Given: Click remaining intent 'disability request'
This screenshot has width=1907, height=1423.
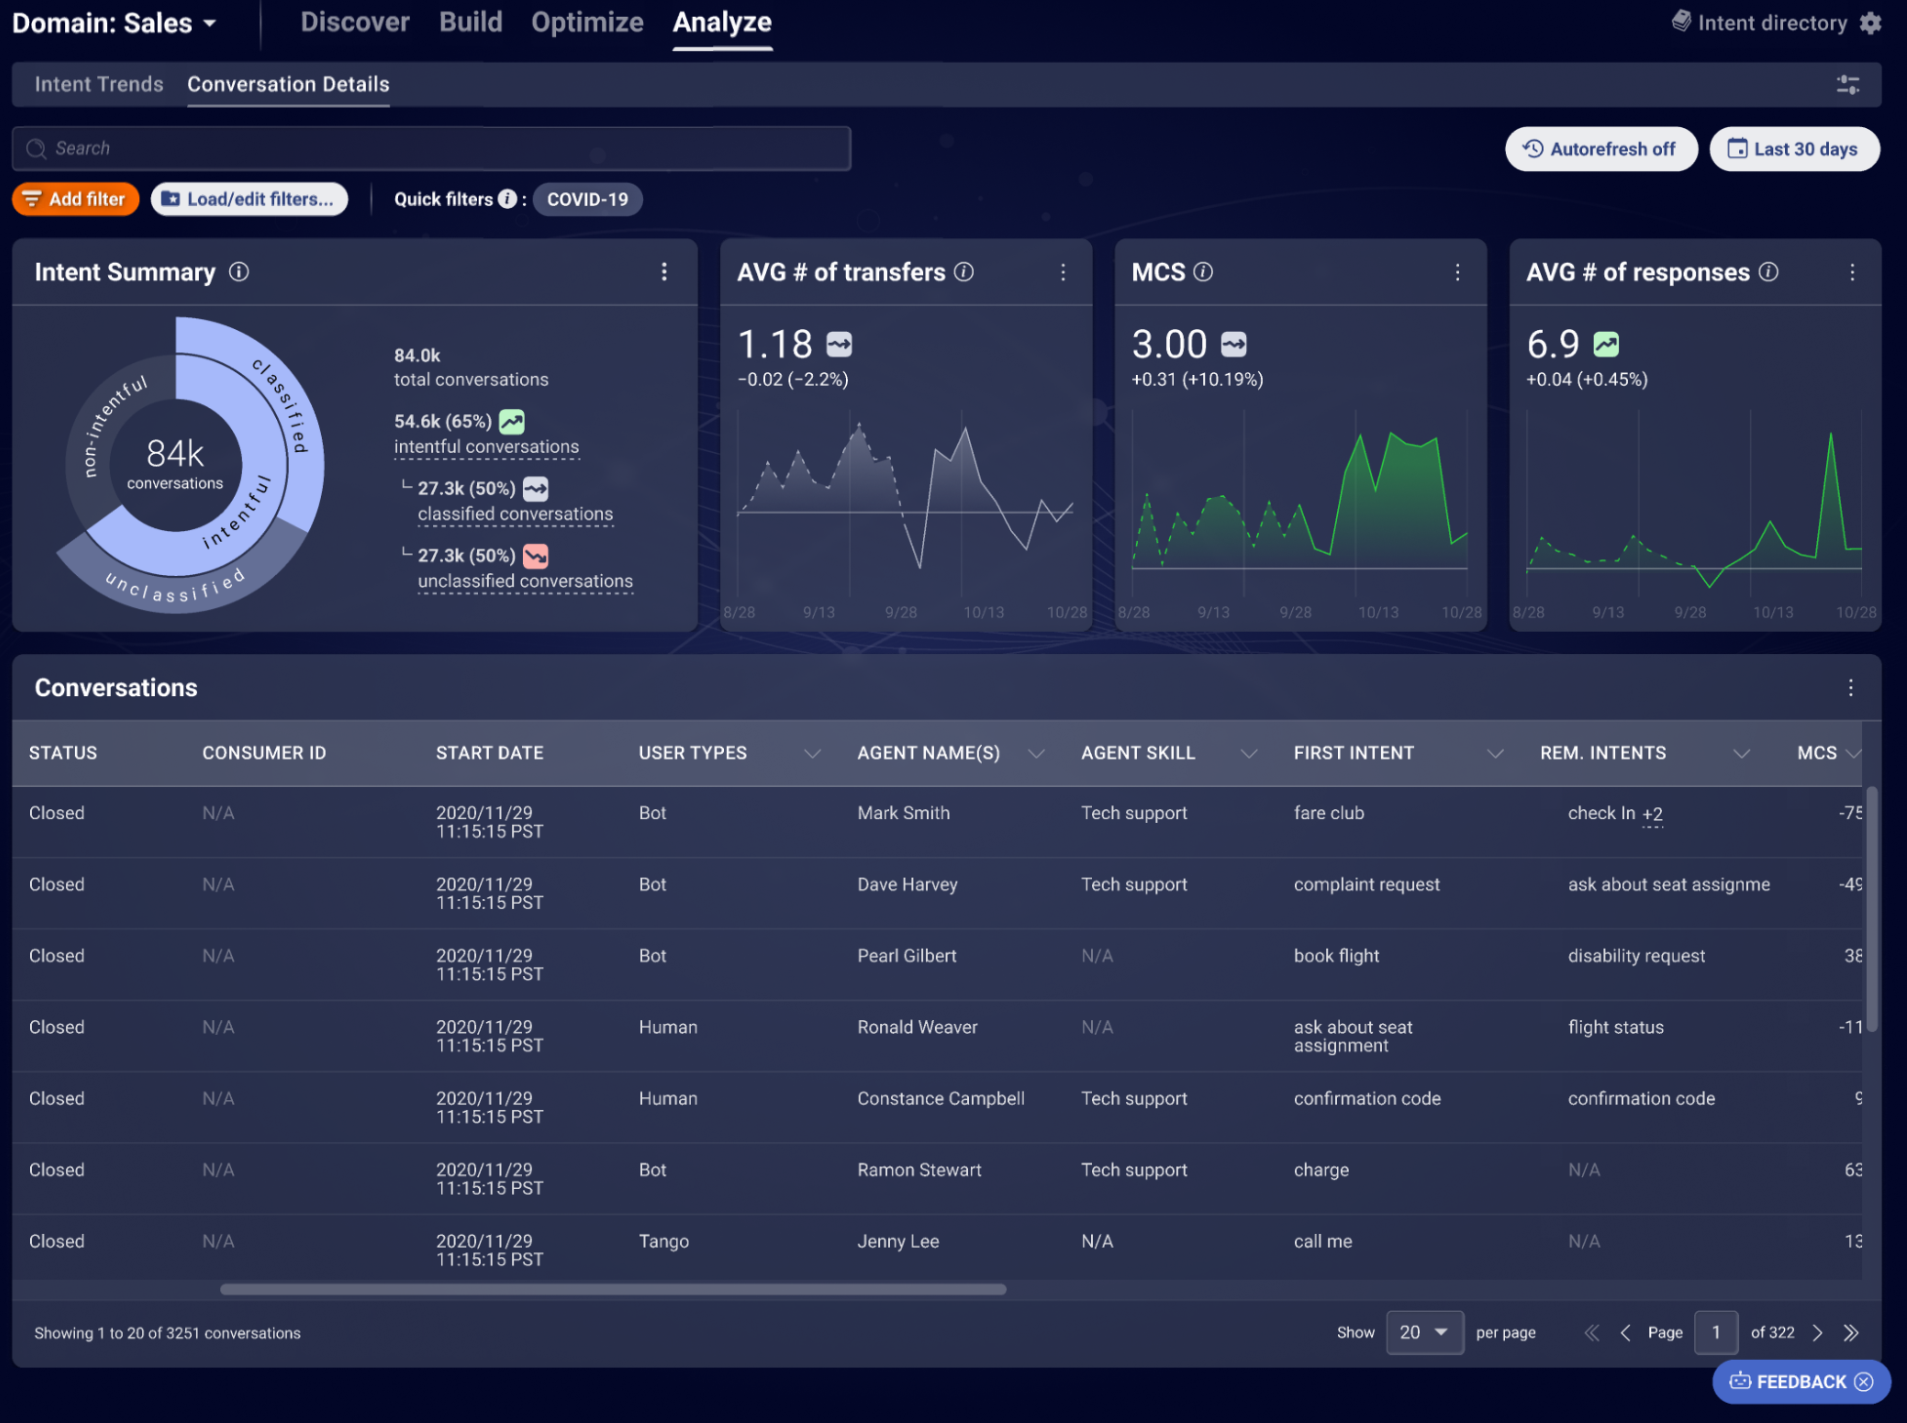Looking at the screenshot, I should pyautogui.click(x=1636, y=957).
